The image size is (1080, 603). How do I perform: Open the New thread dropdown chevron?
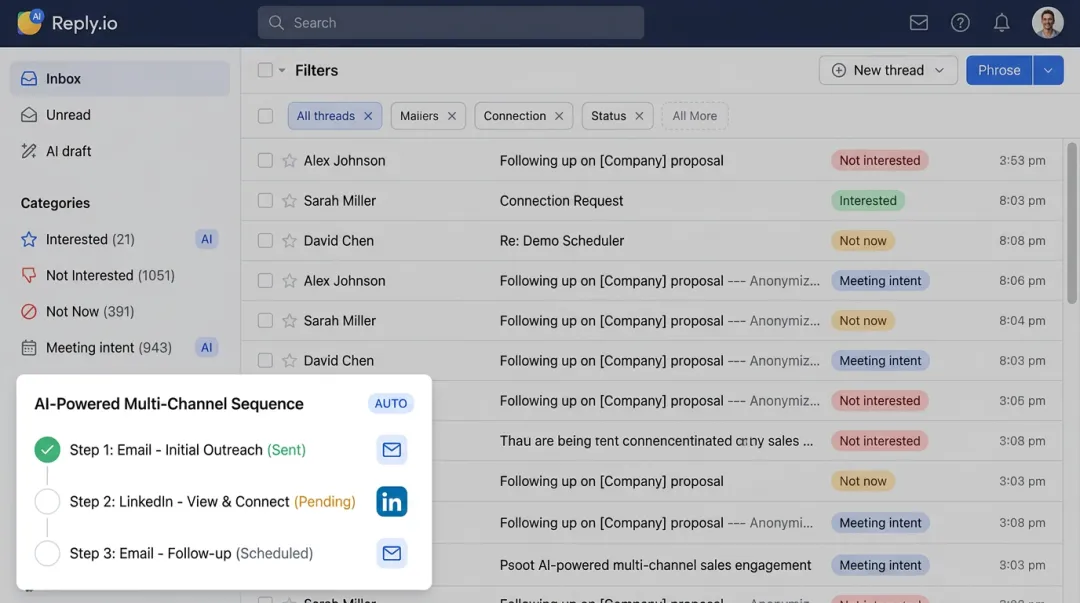point(939,70)
